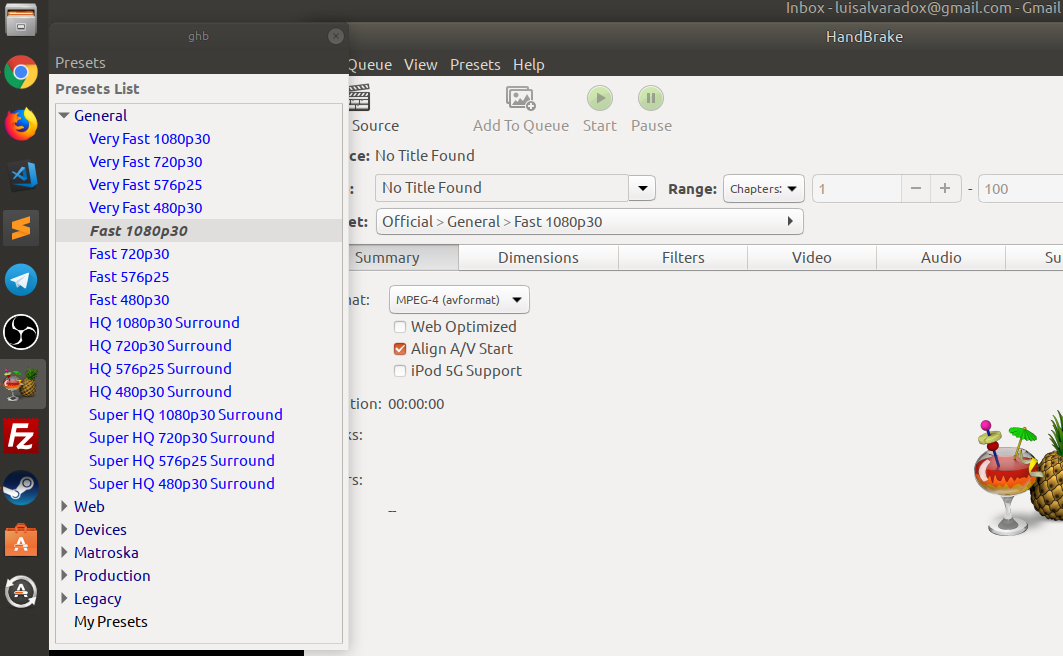The image size is (1063, 656).
Task: Open the Range Chapters dropdown
Action: point(763,188)
